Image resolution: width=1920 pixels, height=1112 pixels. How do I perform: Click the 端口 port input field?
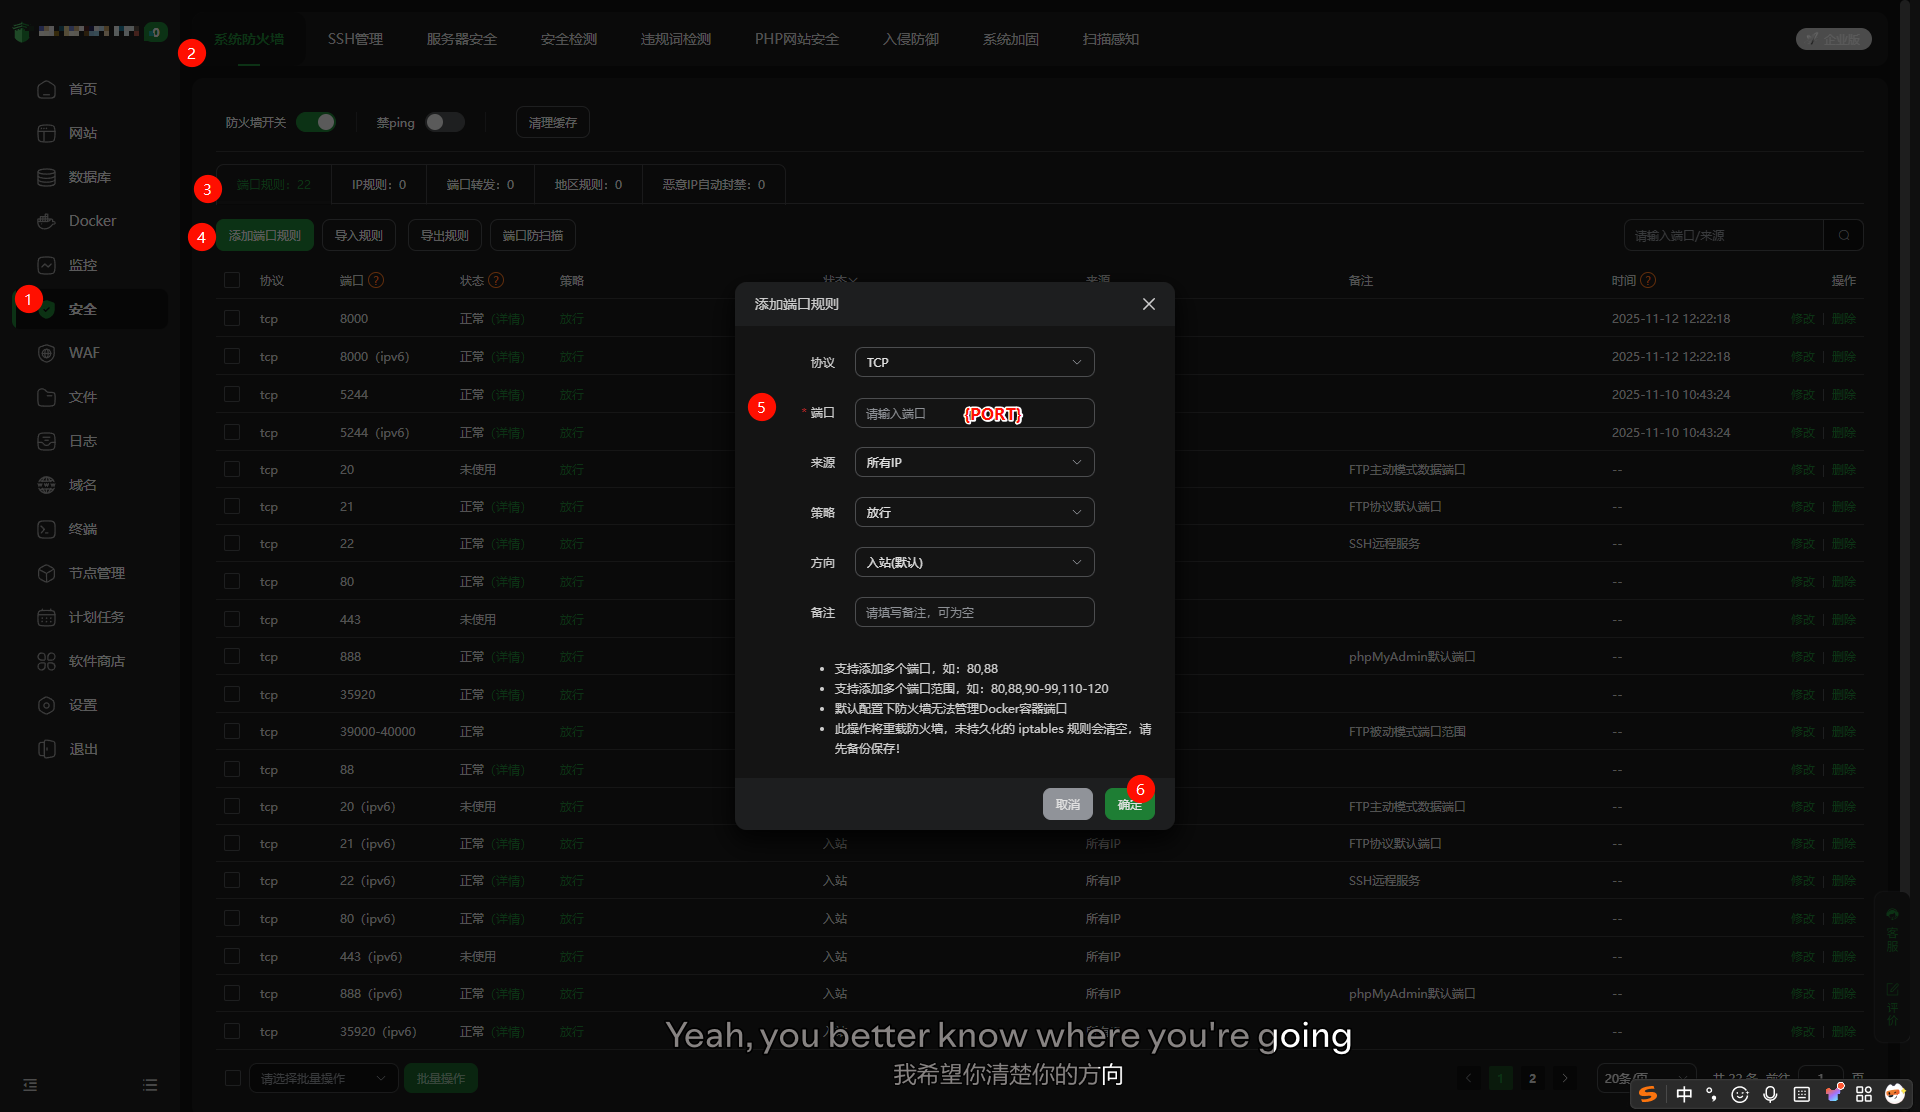pyautogui.click(x=974, y=413)
